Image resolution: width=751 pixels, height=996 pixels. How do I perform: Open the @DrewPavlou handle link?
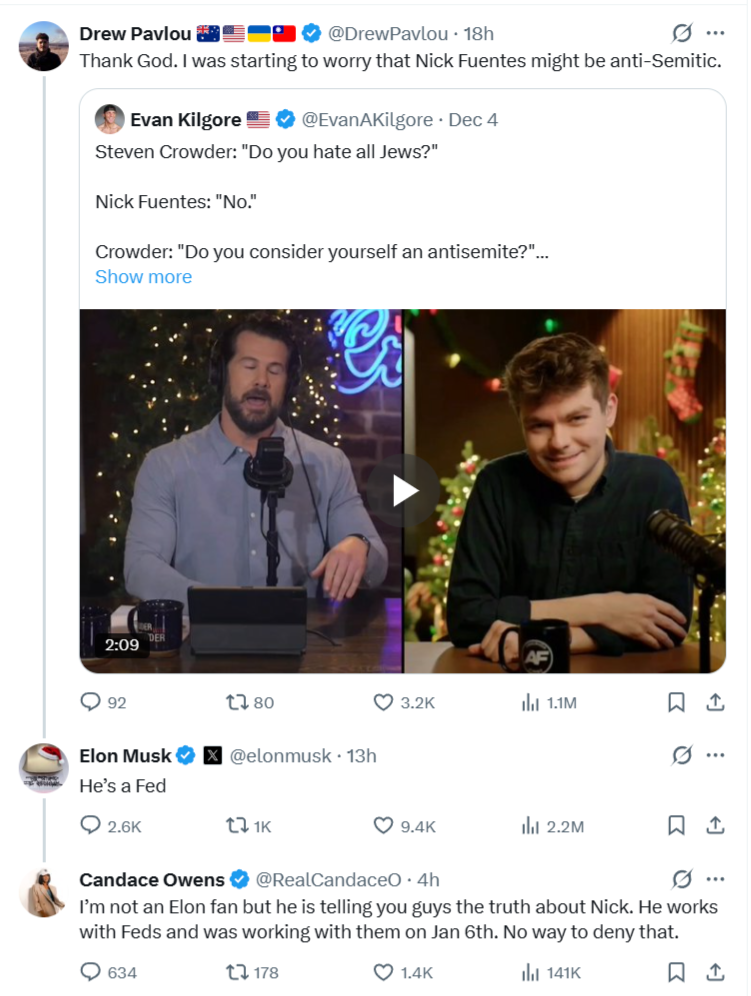click(x=388, y=34)
